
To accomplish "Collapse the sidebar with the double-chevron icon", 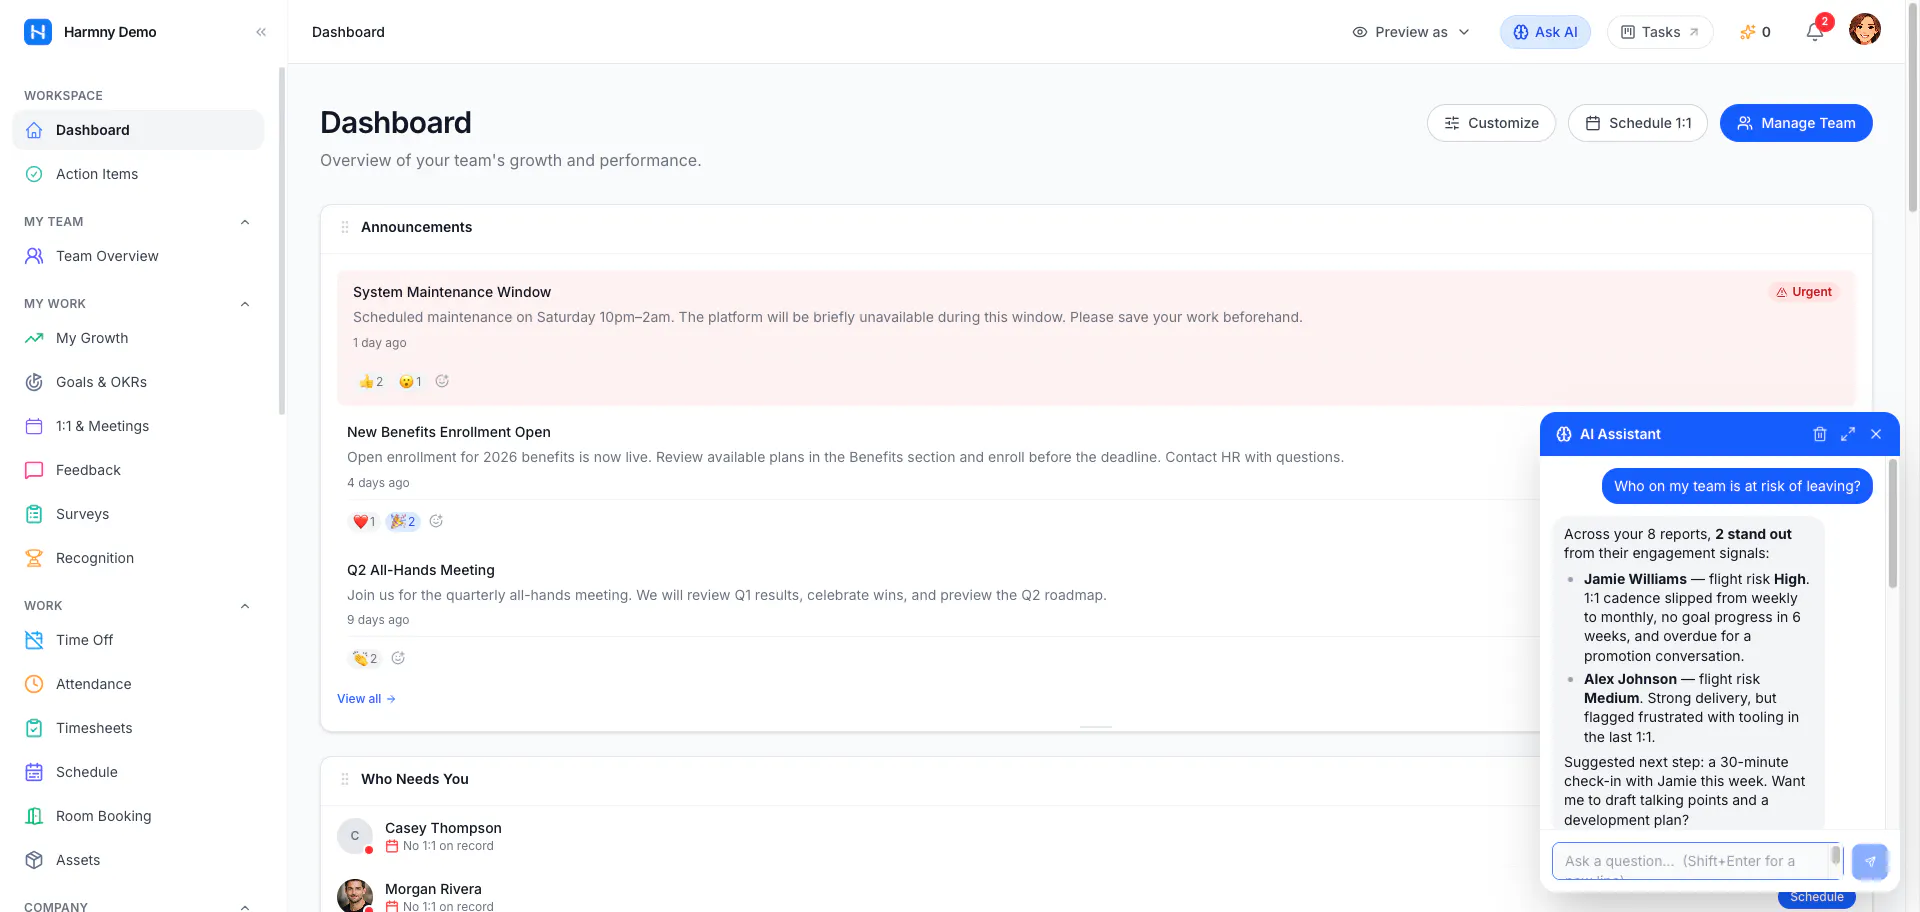I will click(x=261, y=32).
